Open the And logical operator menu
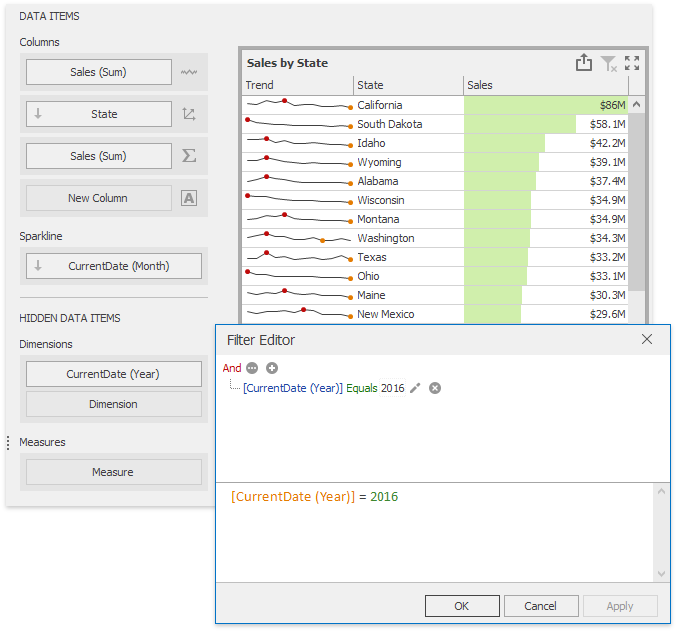The image size is (677, 632). tap(232, 368)
